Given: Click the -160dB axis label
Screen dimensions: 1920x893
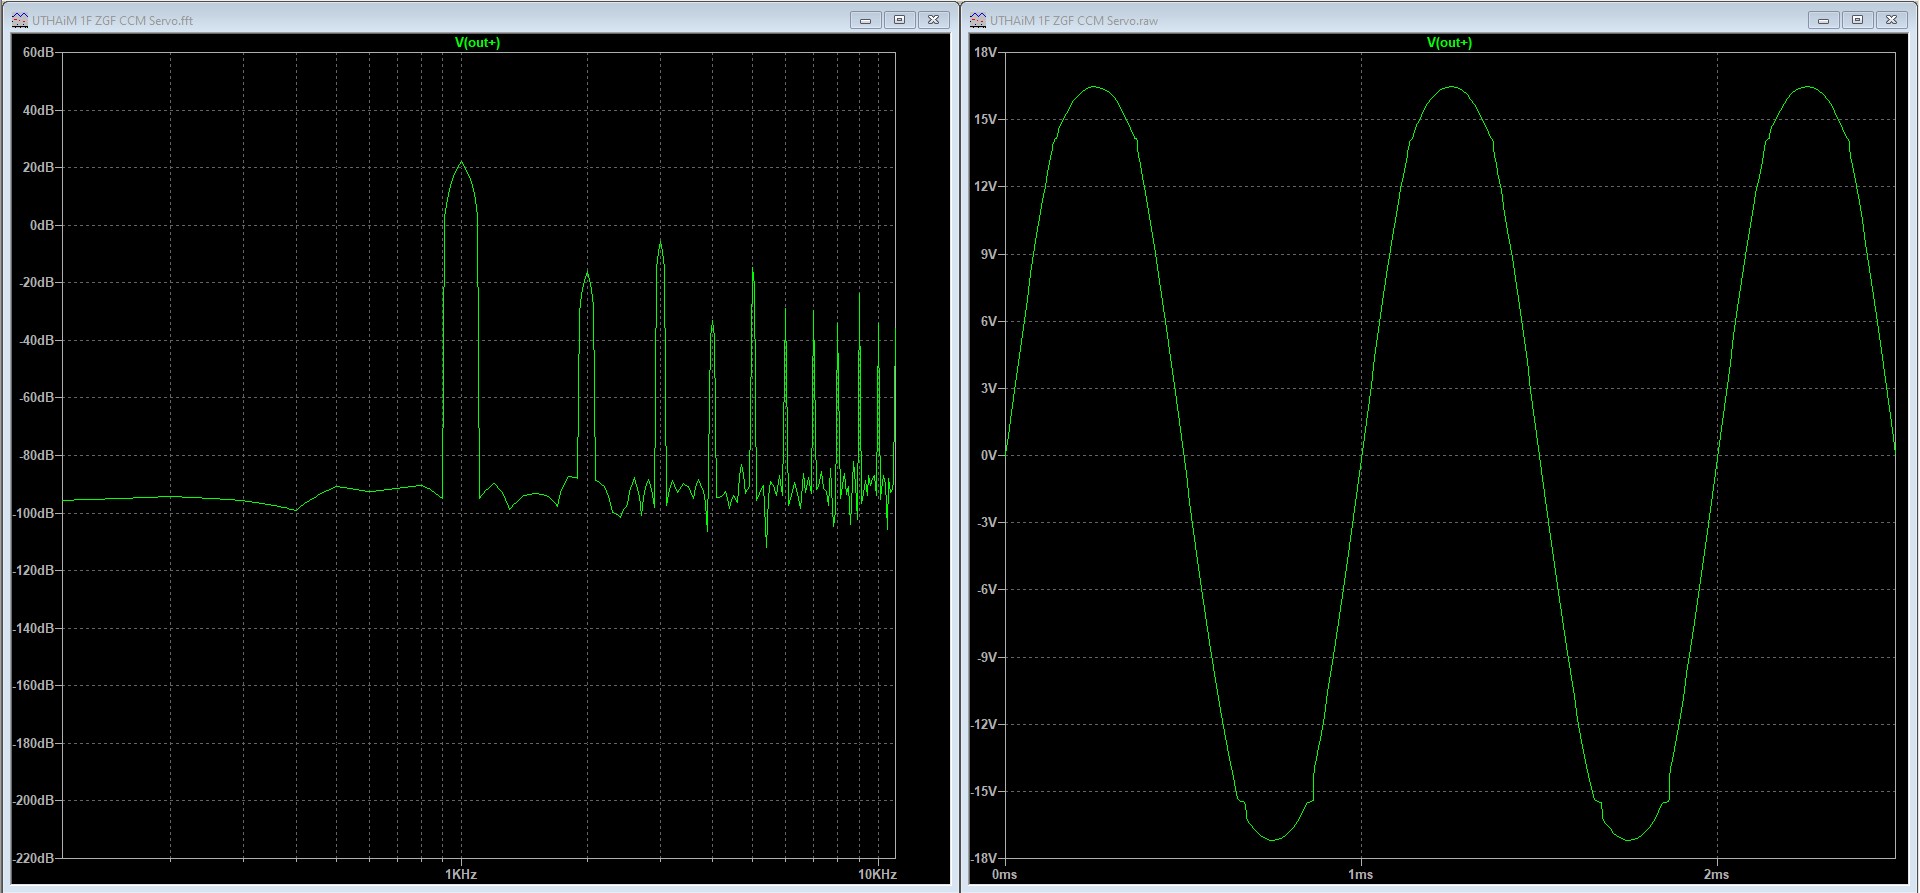Looking at the screenshot, I should (34, 685).
